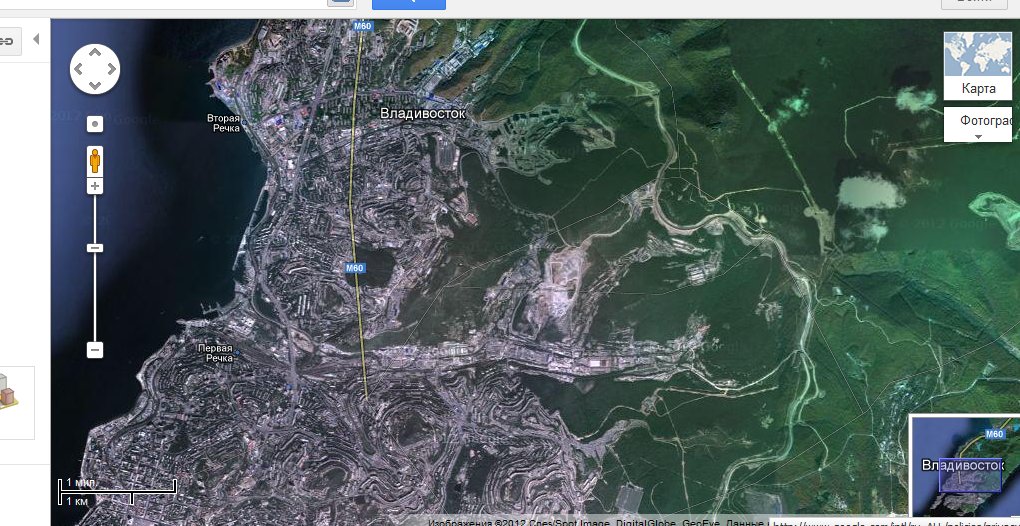Collapse the left side panel arrow
Screen dimensions: 1020x526
pos(36,39)
